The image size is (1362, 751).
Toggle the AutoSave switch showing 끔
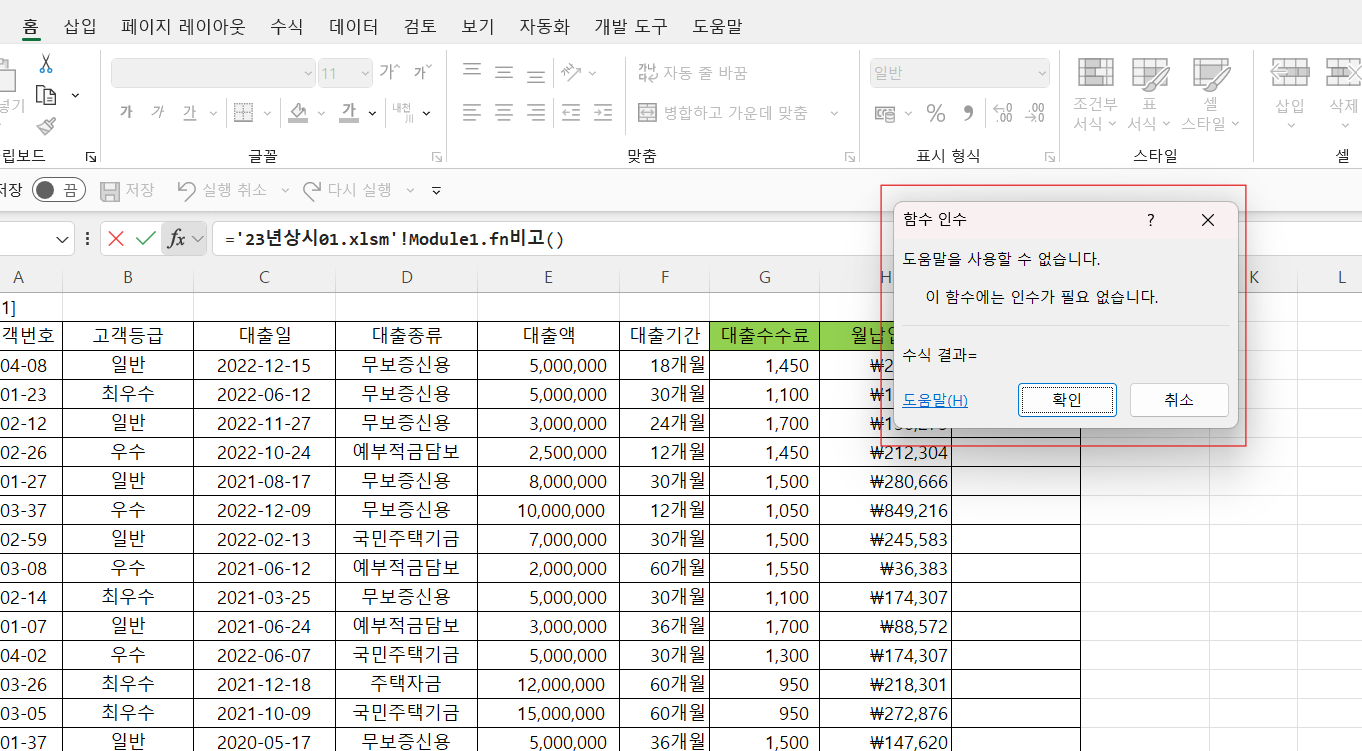(58, 190)
